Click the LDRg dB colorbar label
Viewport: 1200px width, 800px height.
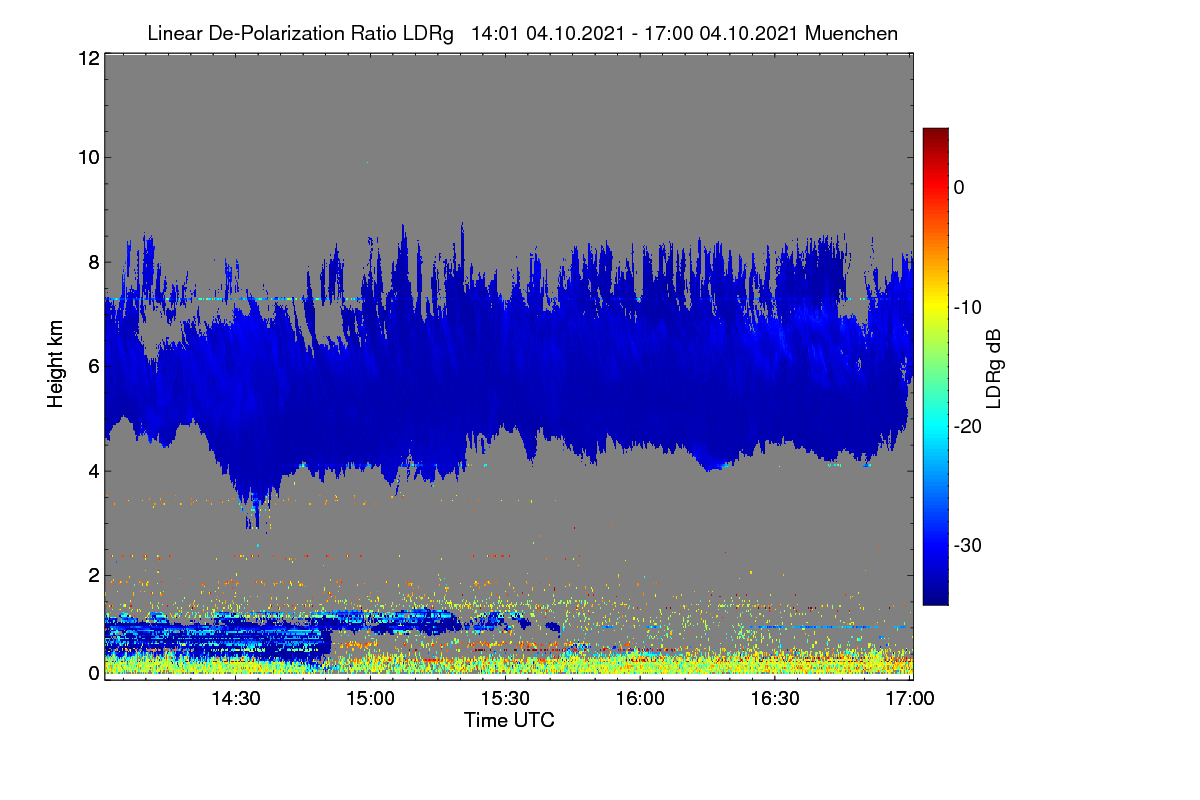pos(994,366)
